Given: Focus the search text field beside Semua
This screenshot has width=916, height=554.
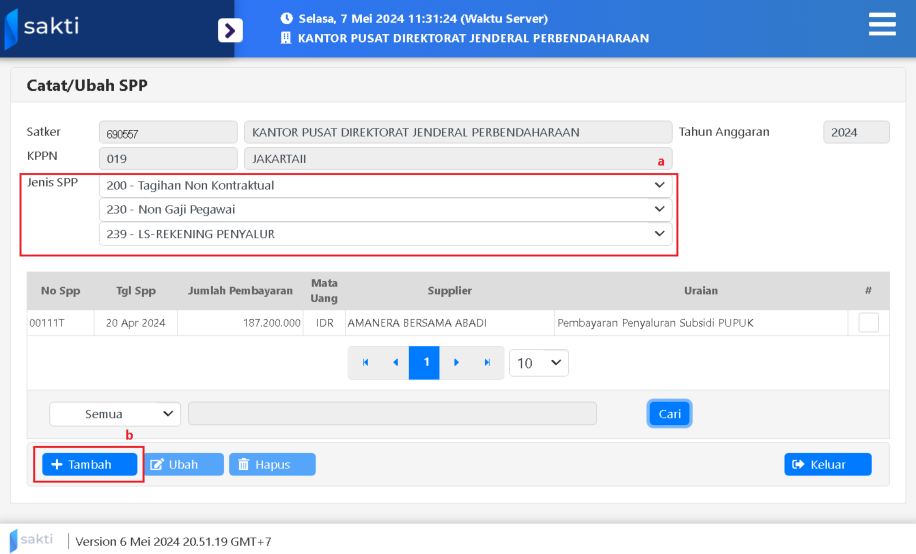Looking at the screenshot, I should click(392, 414).
